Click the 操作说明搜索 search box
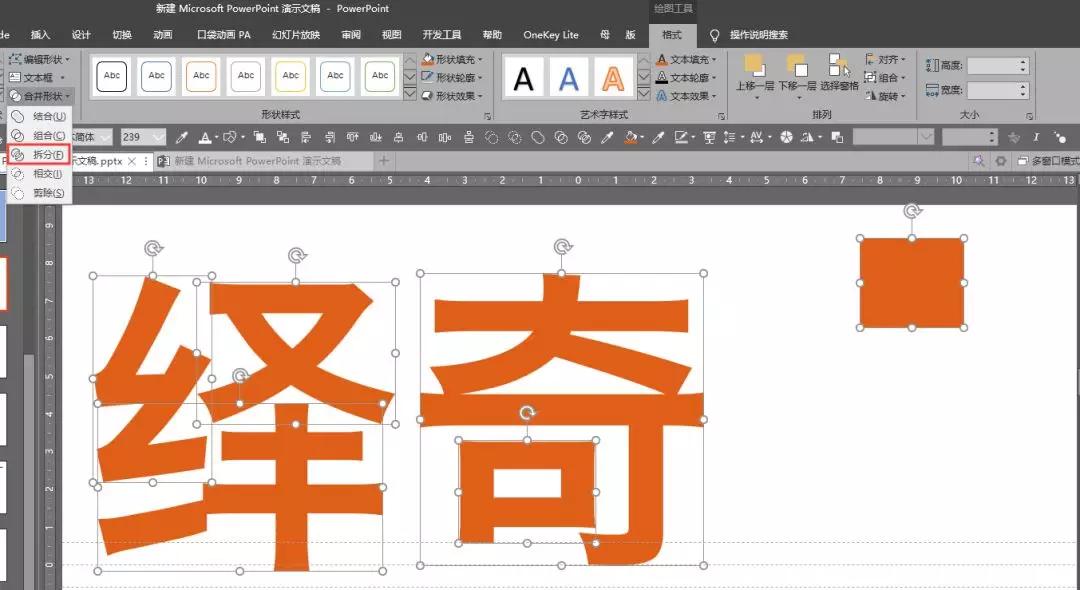This screenshot has width=1080, height=590. pyautogui.click(x=758, y=34)
